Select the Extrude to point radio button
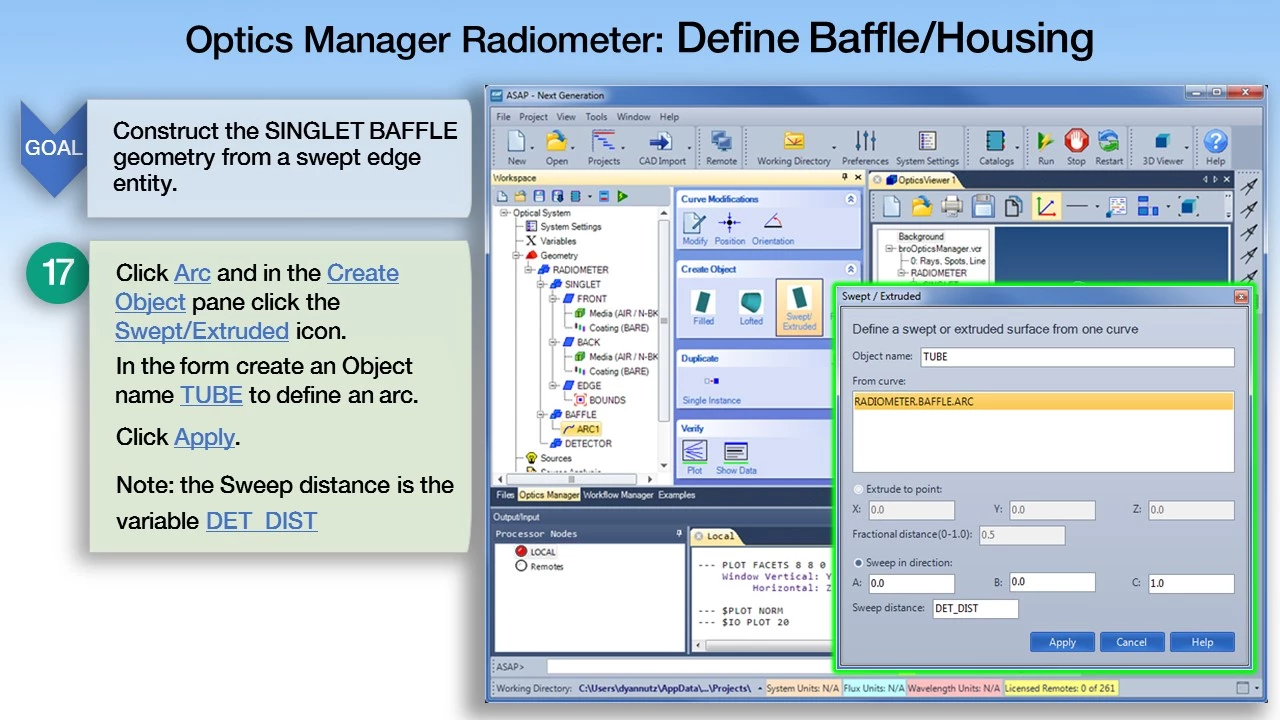Viewport: 1280px width, 720px height. pos(858,490)
